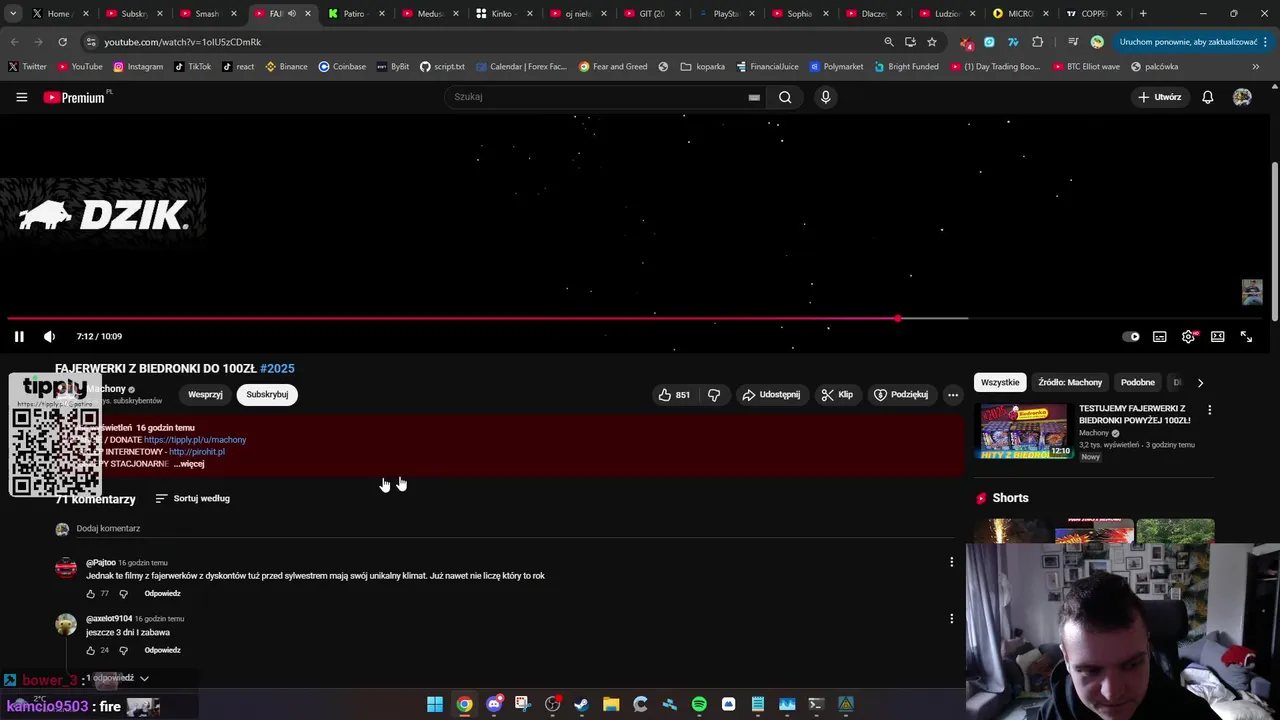Open the Chrome extensions puzzle icon
The width and height of the screenshot is (1280, 720).
(x=1037, y=42)
